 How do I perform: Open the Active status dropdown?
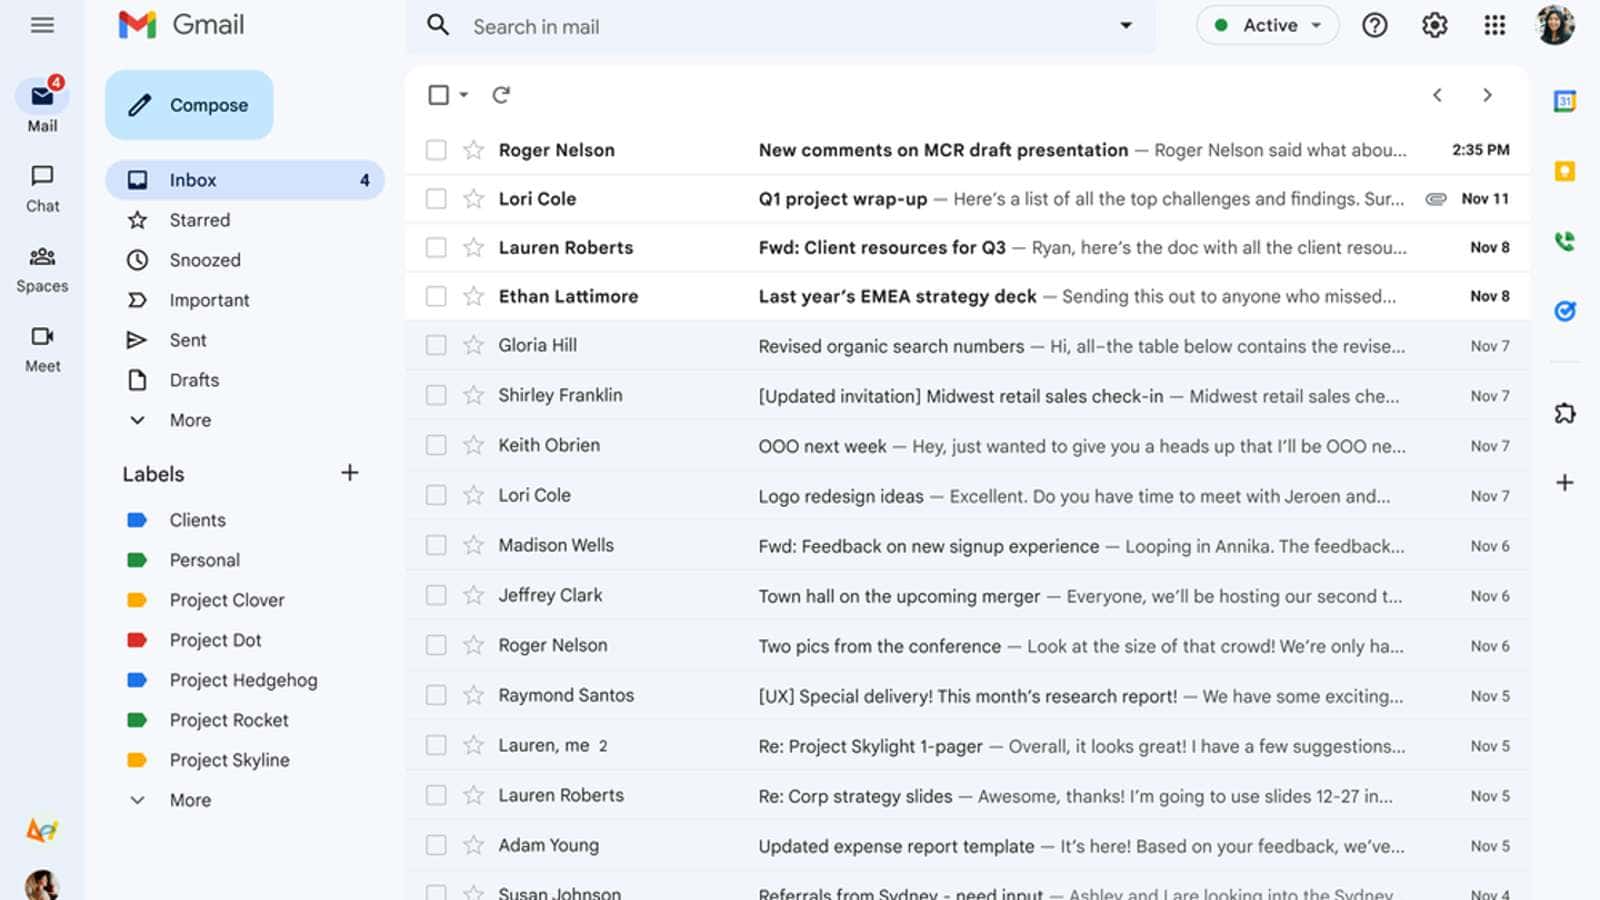coord(1267,25)
